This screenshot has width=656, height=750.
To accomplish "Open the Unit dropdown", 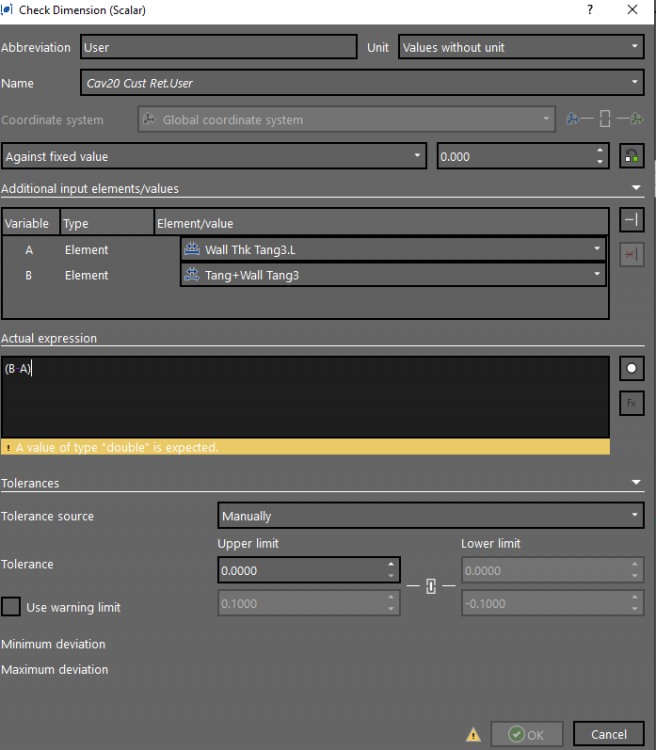I will 520,47.
